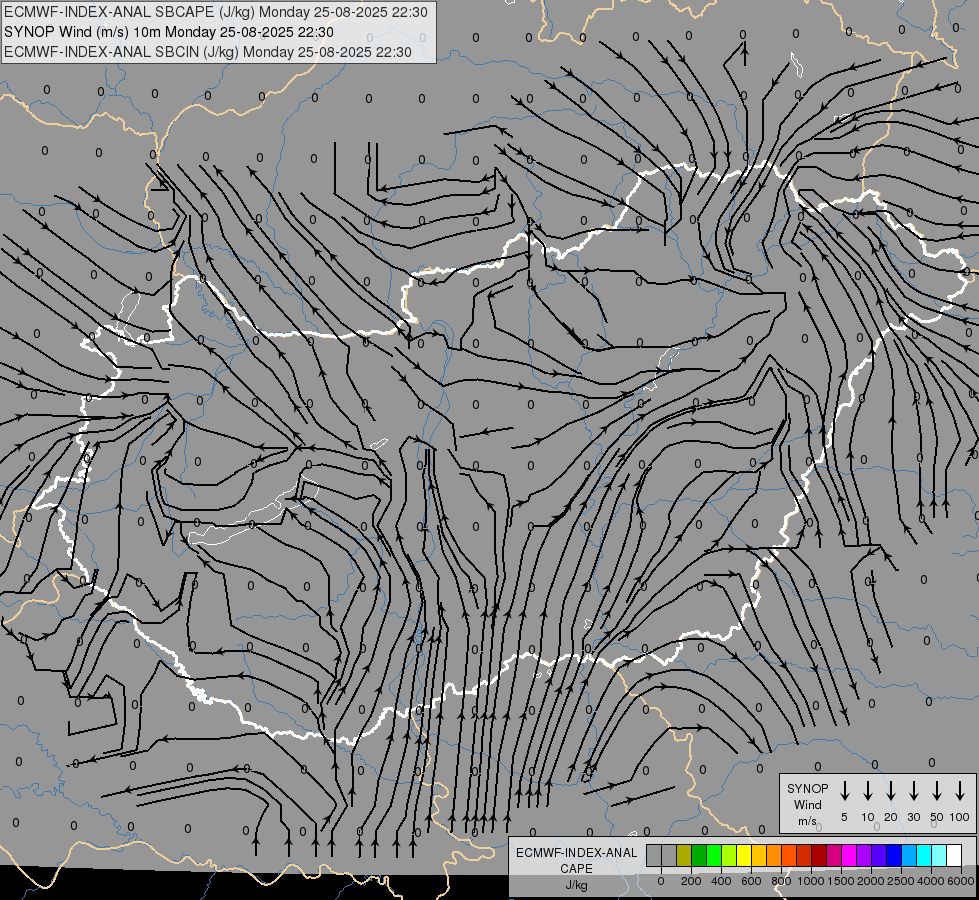The height and width of the screenshot is (900, 979).
Task: Select the gold CAPE swatch
Action: (759, 855)
